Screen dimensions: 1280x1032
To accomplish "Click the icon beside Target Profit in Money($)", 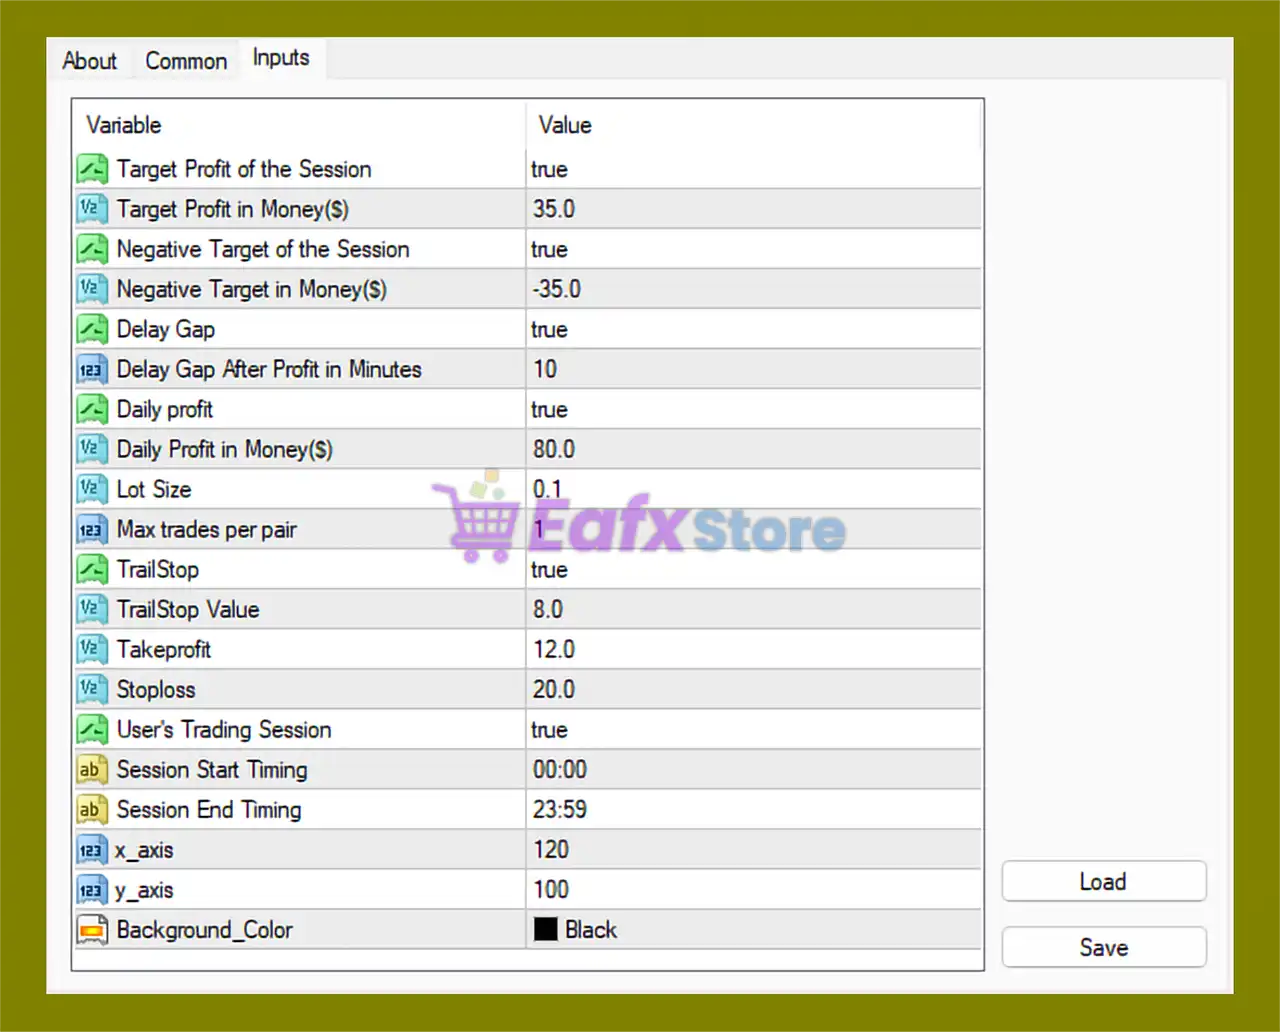I will tap(92, 209).
